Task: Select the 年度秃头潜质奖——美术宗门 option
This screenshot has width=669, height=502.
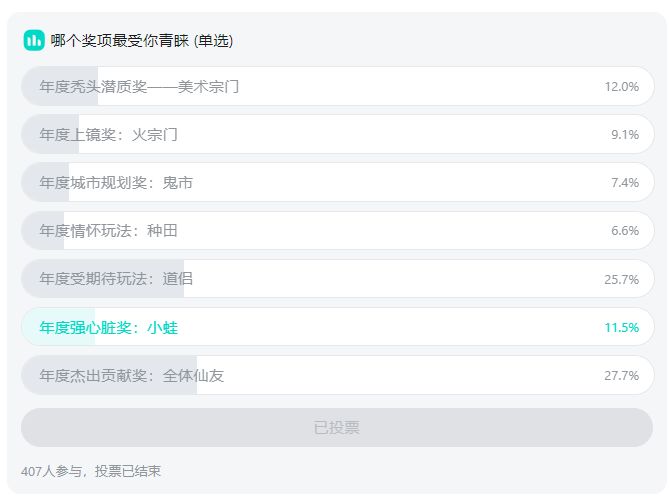Action: 139,87
